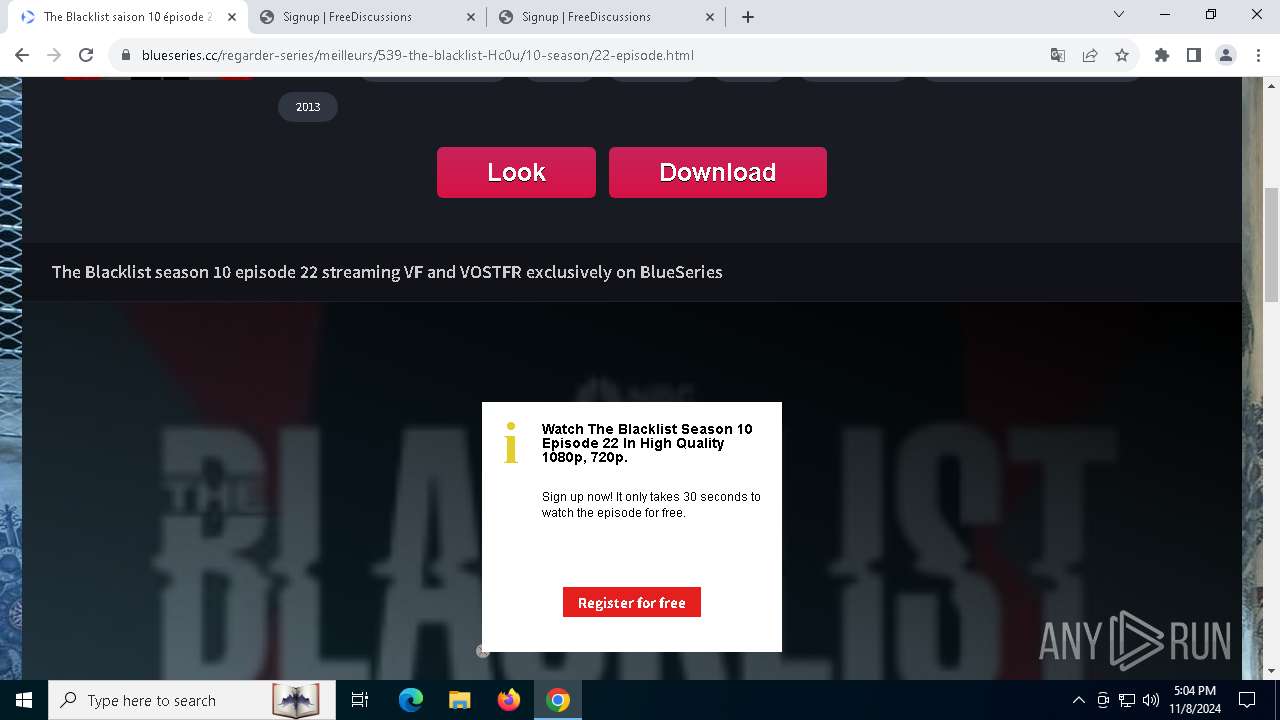Show hidden system tray icons
This screenshot has height=720, width=1280.
1078,700
